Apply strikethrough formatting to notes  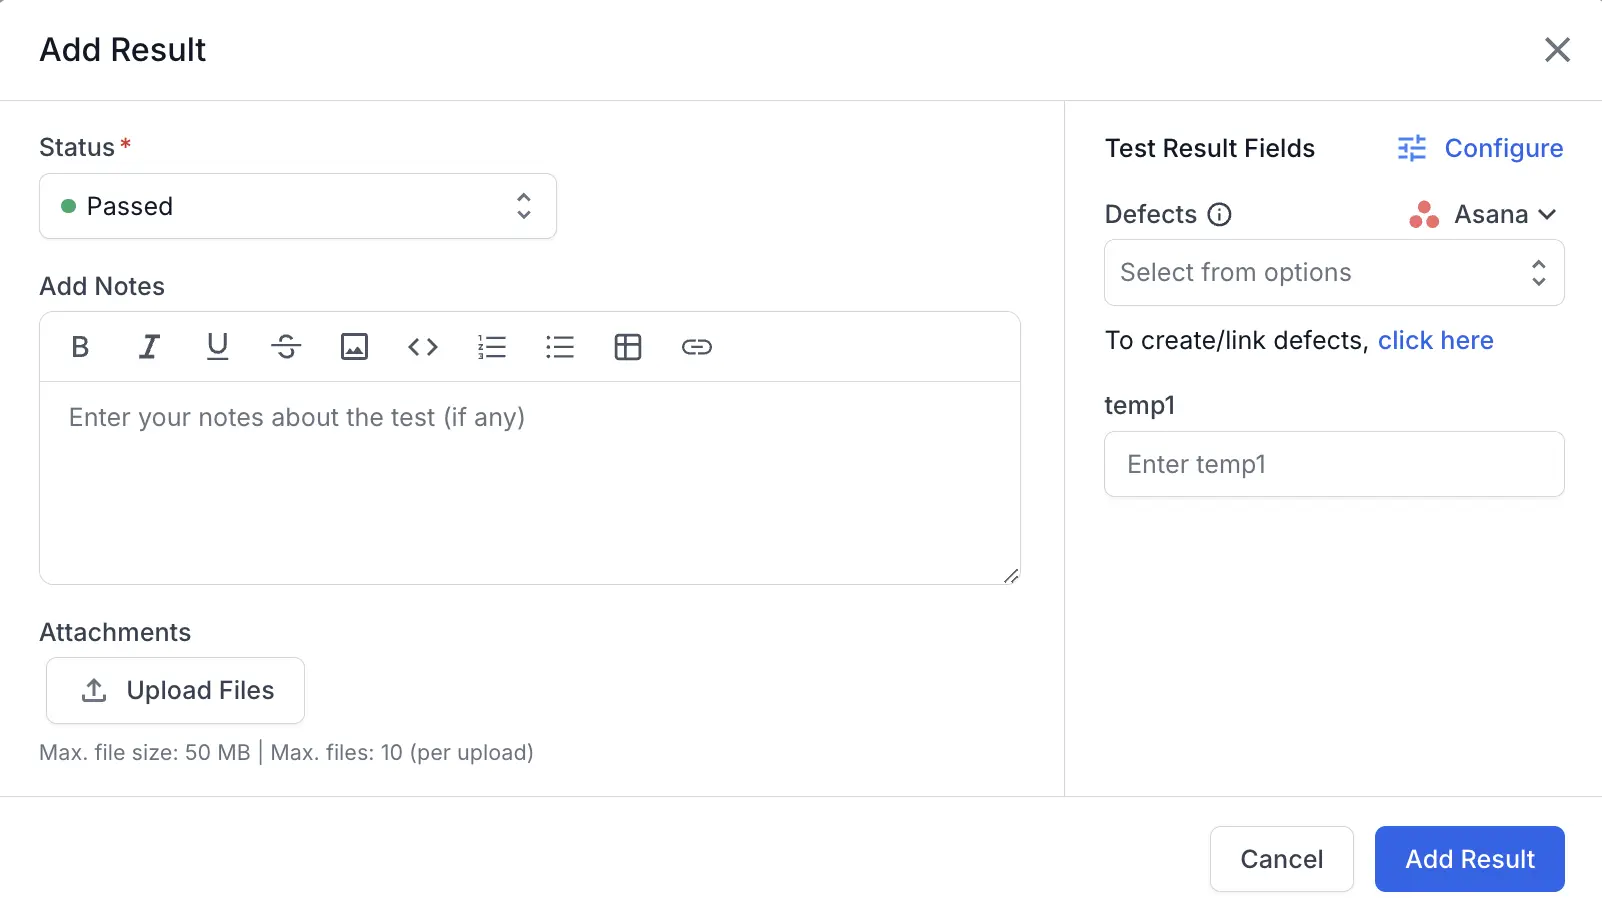point(286,347)
